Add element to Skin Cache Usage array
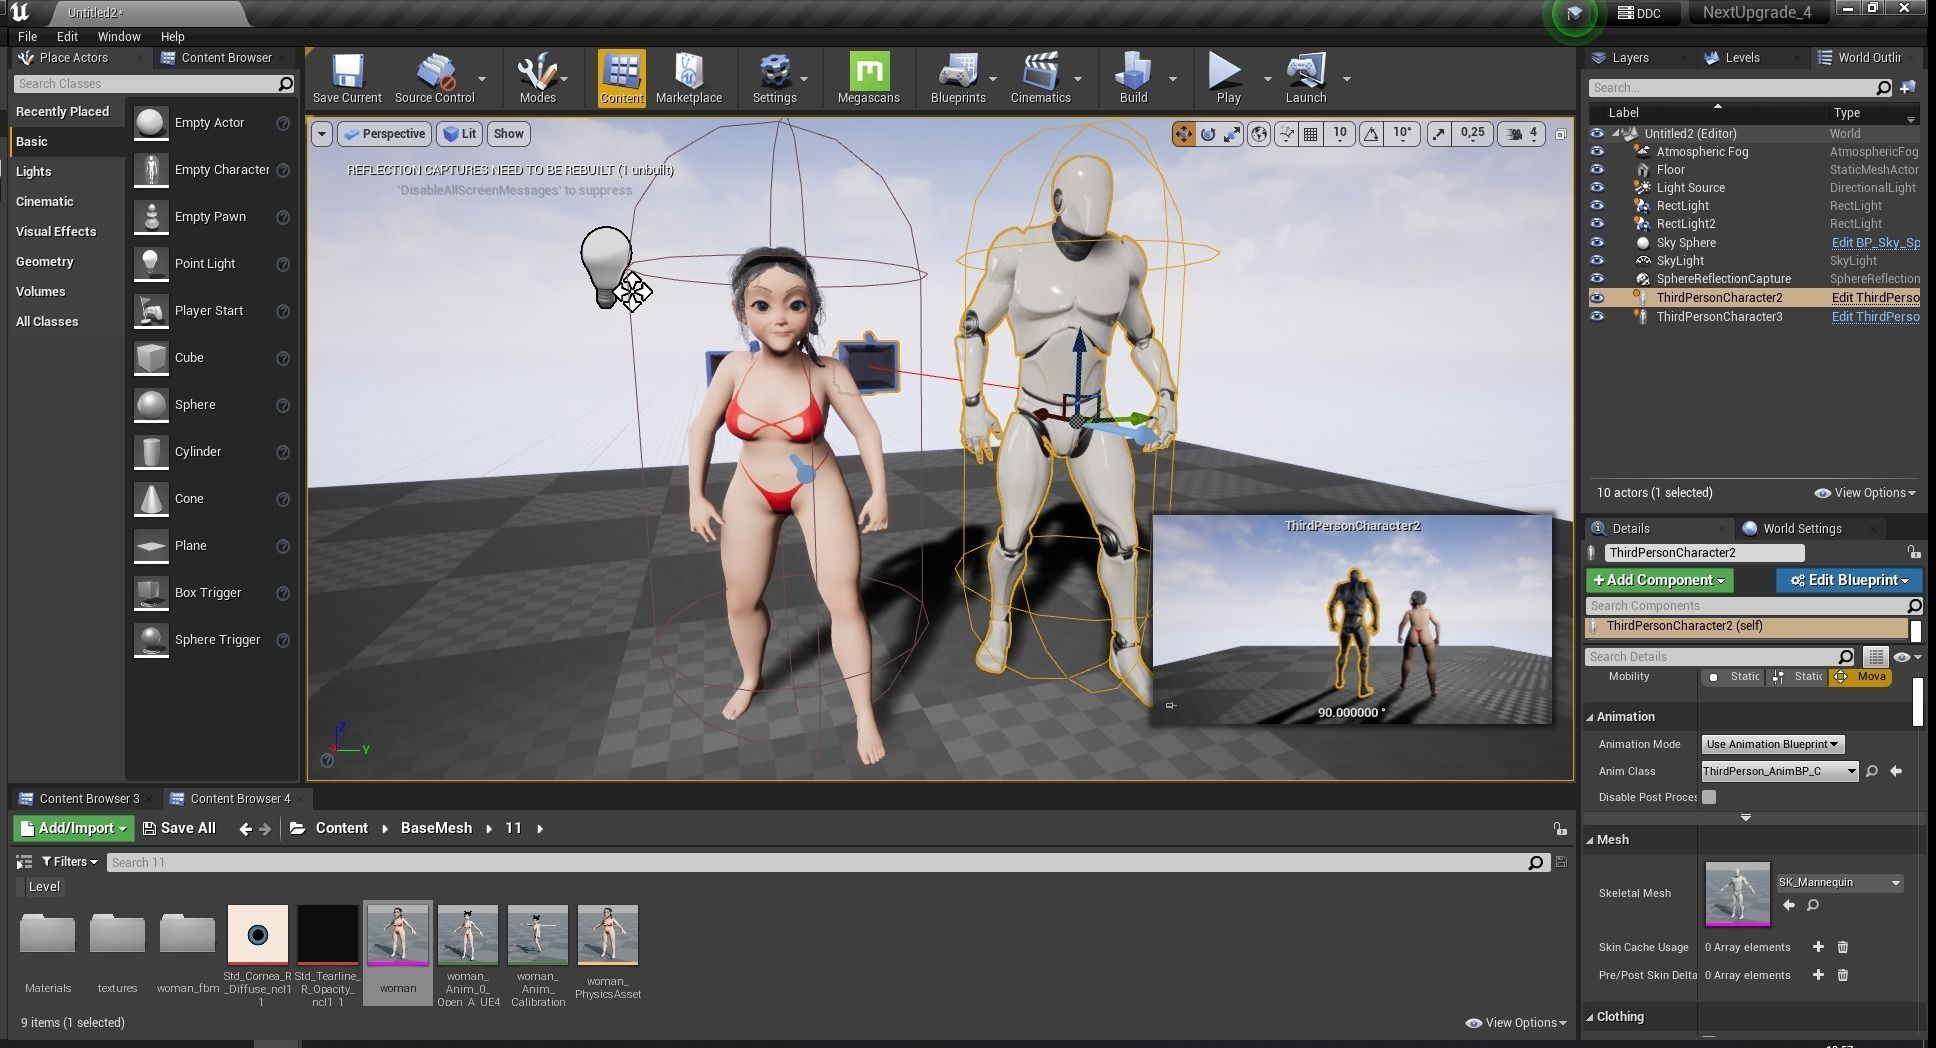Image resolution: width=1936 pixels, height=1048 pixels. (x=1818, y=947)
